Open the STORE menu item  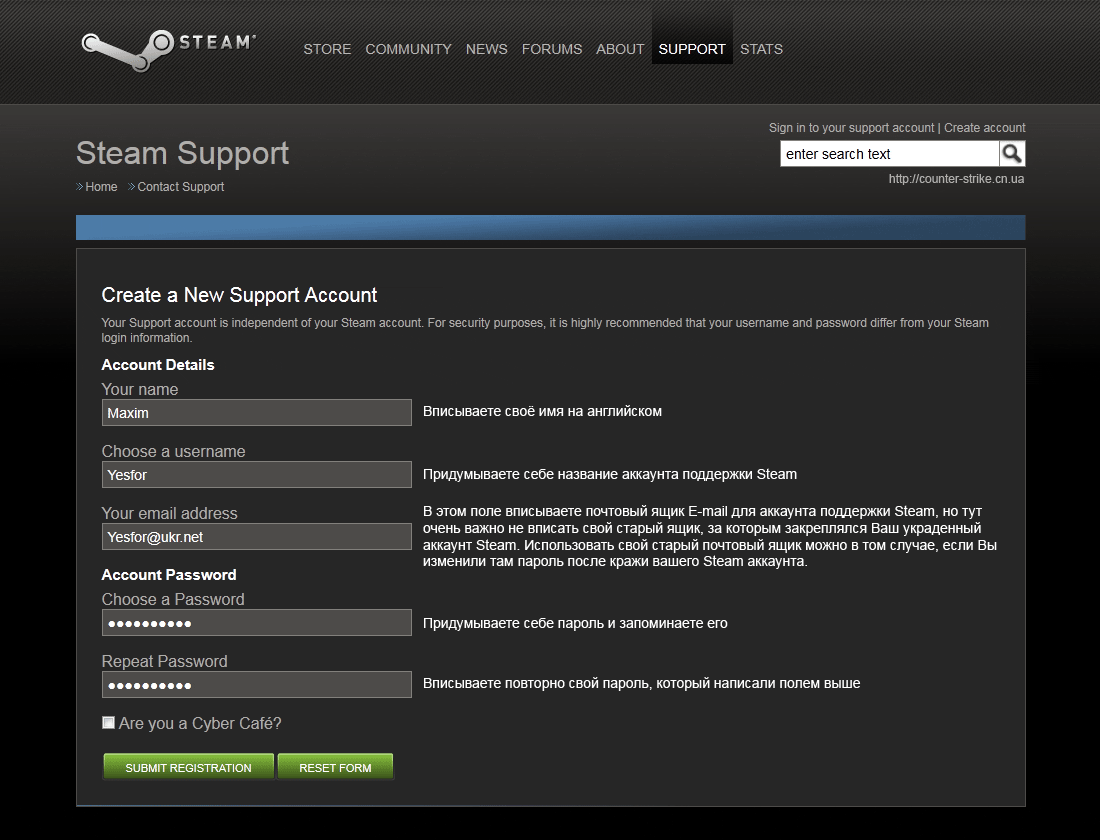tap(327, 49)
